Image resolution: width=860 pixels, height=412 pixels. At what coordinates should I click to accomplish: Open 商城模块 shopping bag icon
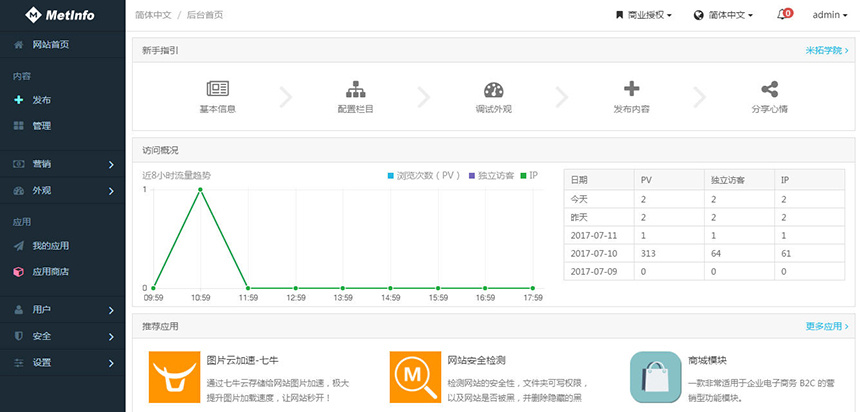(x=656, y=375)
